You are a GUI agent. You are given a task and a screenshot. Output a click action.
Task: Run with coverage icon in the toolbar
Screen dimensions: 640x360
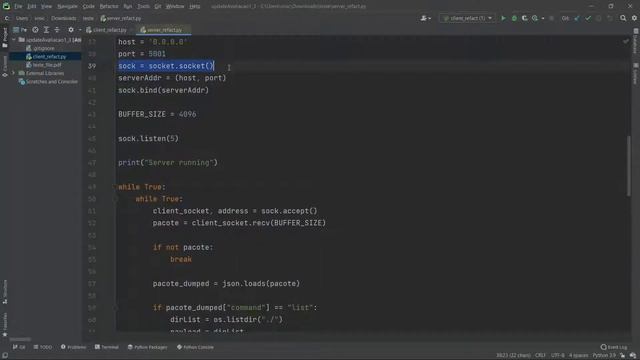tap(524, 18)
